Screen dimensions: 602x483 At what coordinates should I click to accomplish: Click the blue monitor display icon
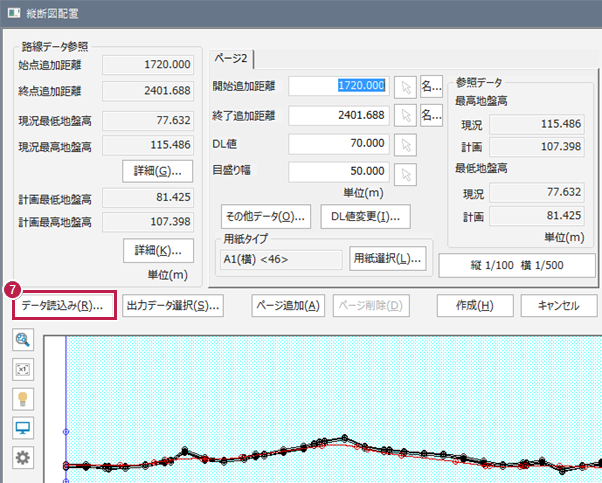(22, 429)
